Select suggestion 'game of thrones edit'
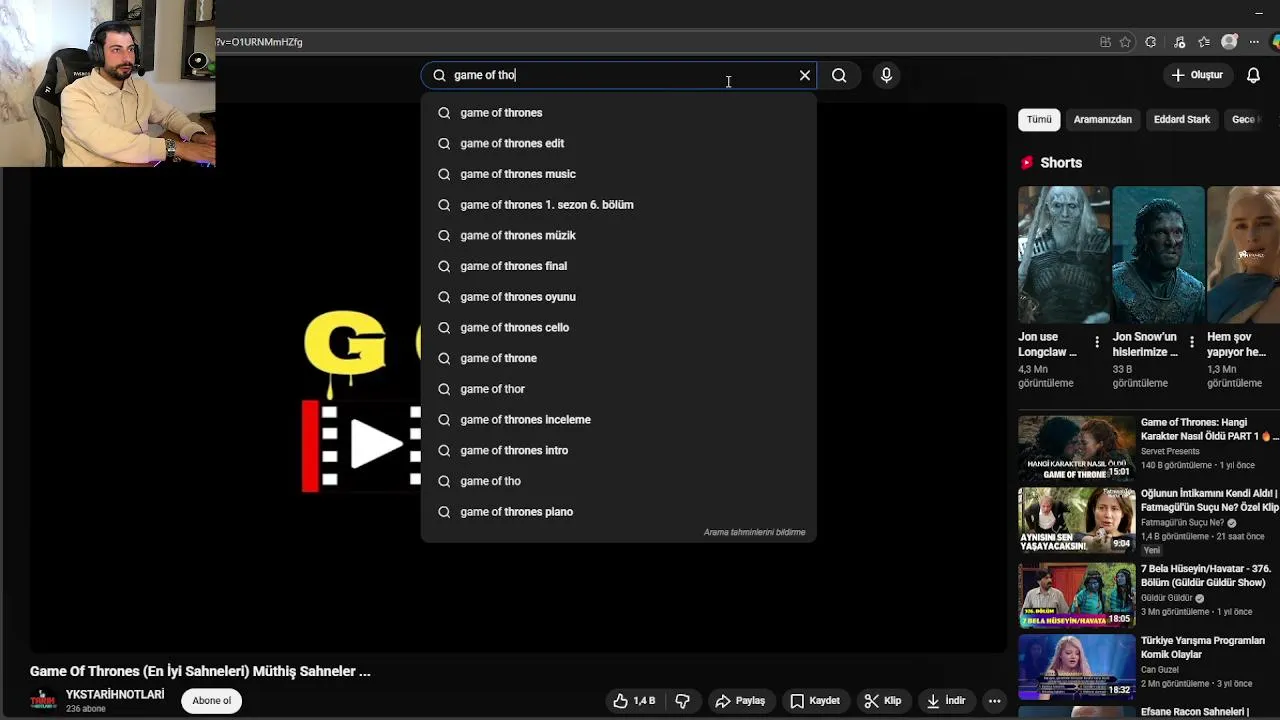 (x=619, y=143)
